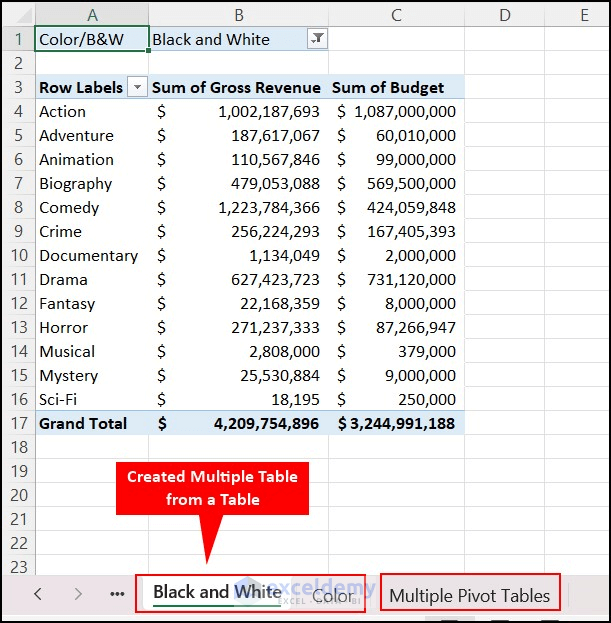611x623 pixels.
Task: Click budget value 424,059,848
Action: (x=412, y=208)
